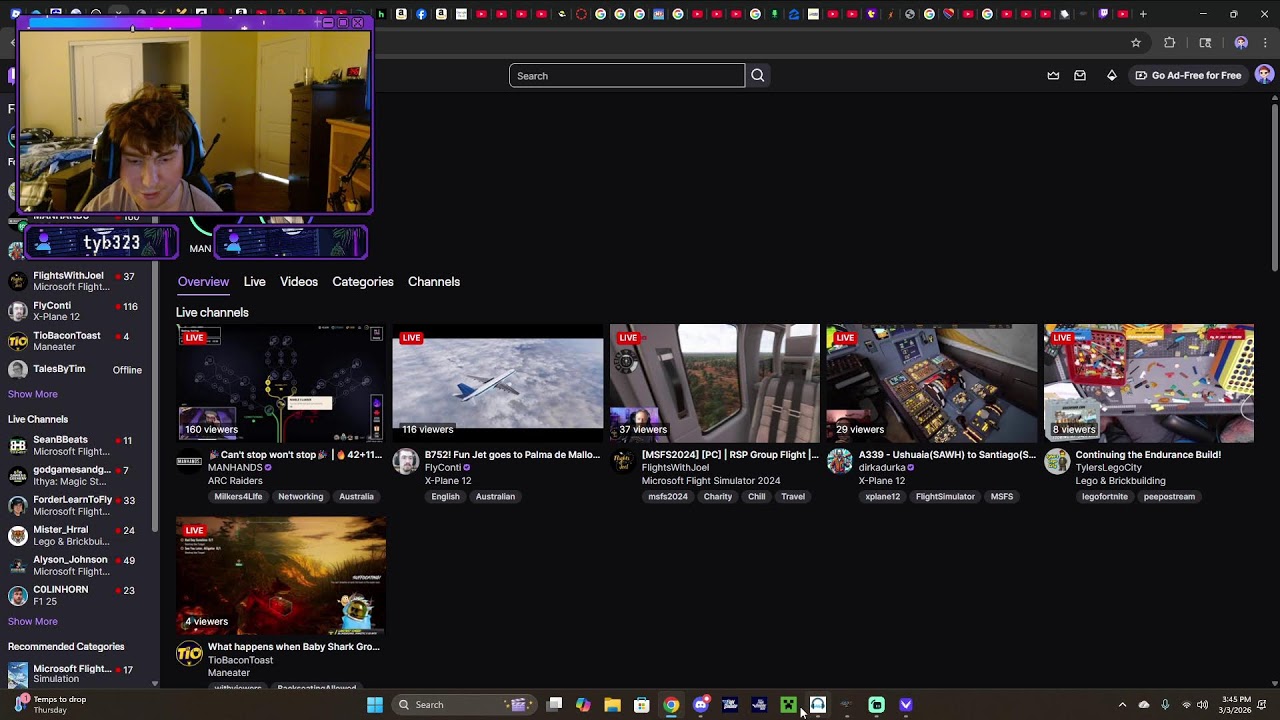Click the Networking tag
Viewport: 1280px width, 720px height.
click(301, 497)
